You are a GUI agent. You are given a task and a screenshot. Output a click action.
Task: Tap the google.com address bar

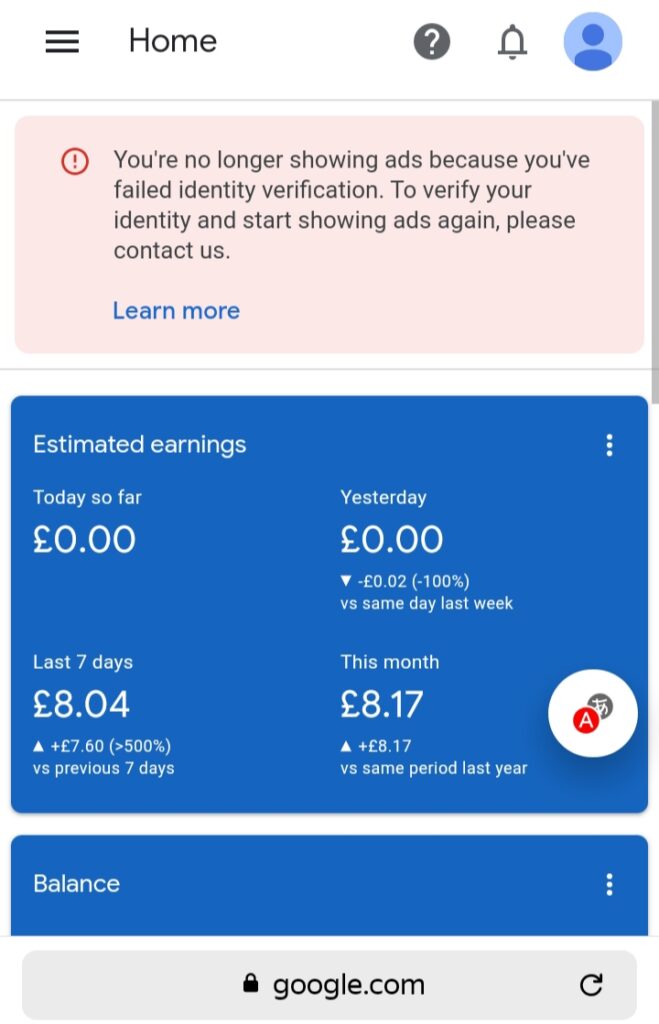[329, 985]
